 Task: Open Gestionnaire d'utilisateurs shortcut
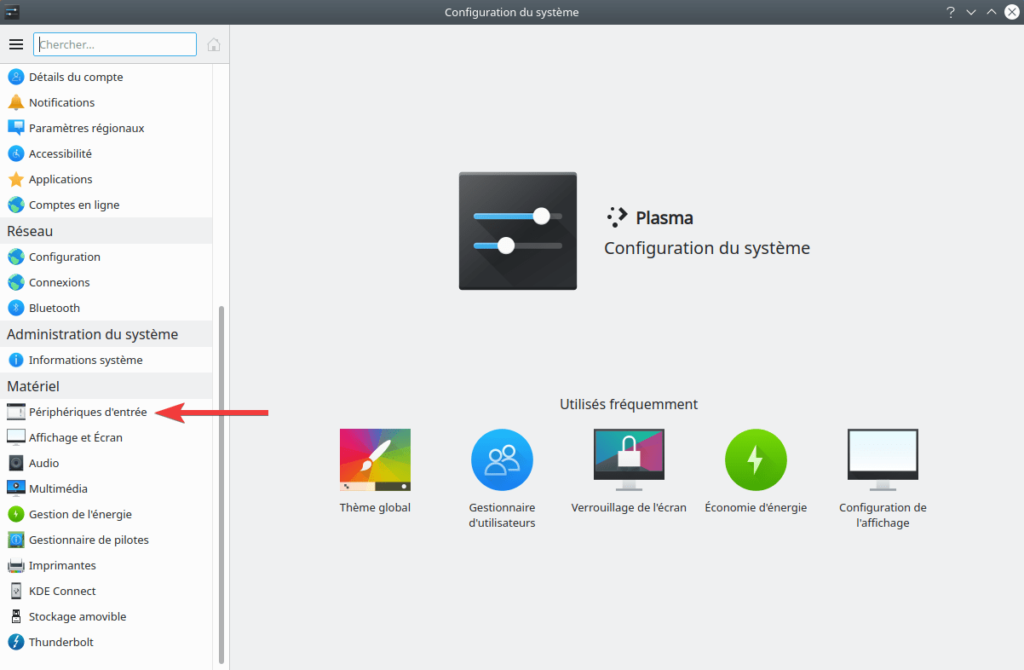pos(502,479)
